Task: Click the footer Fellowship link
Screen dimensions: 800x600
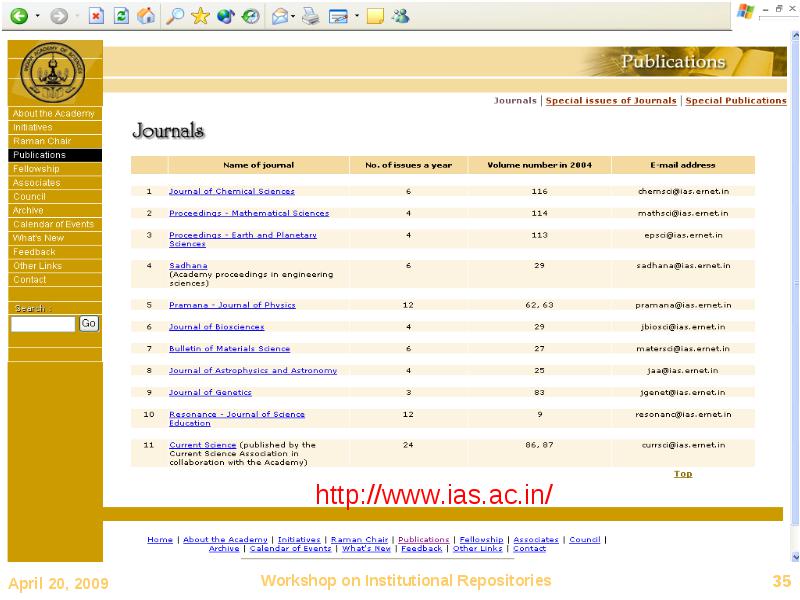Action: click(x=481, y=540)
